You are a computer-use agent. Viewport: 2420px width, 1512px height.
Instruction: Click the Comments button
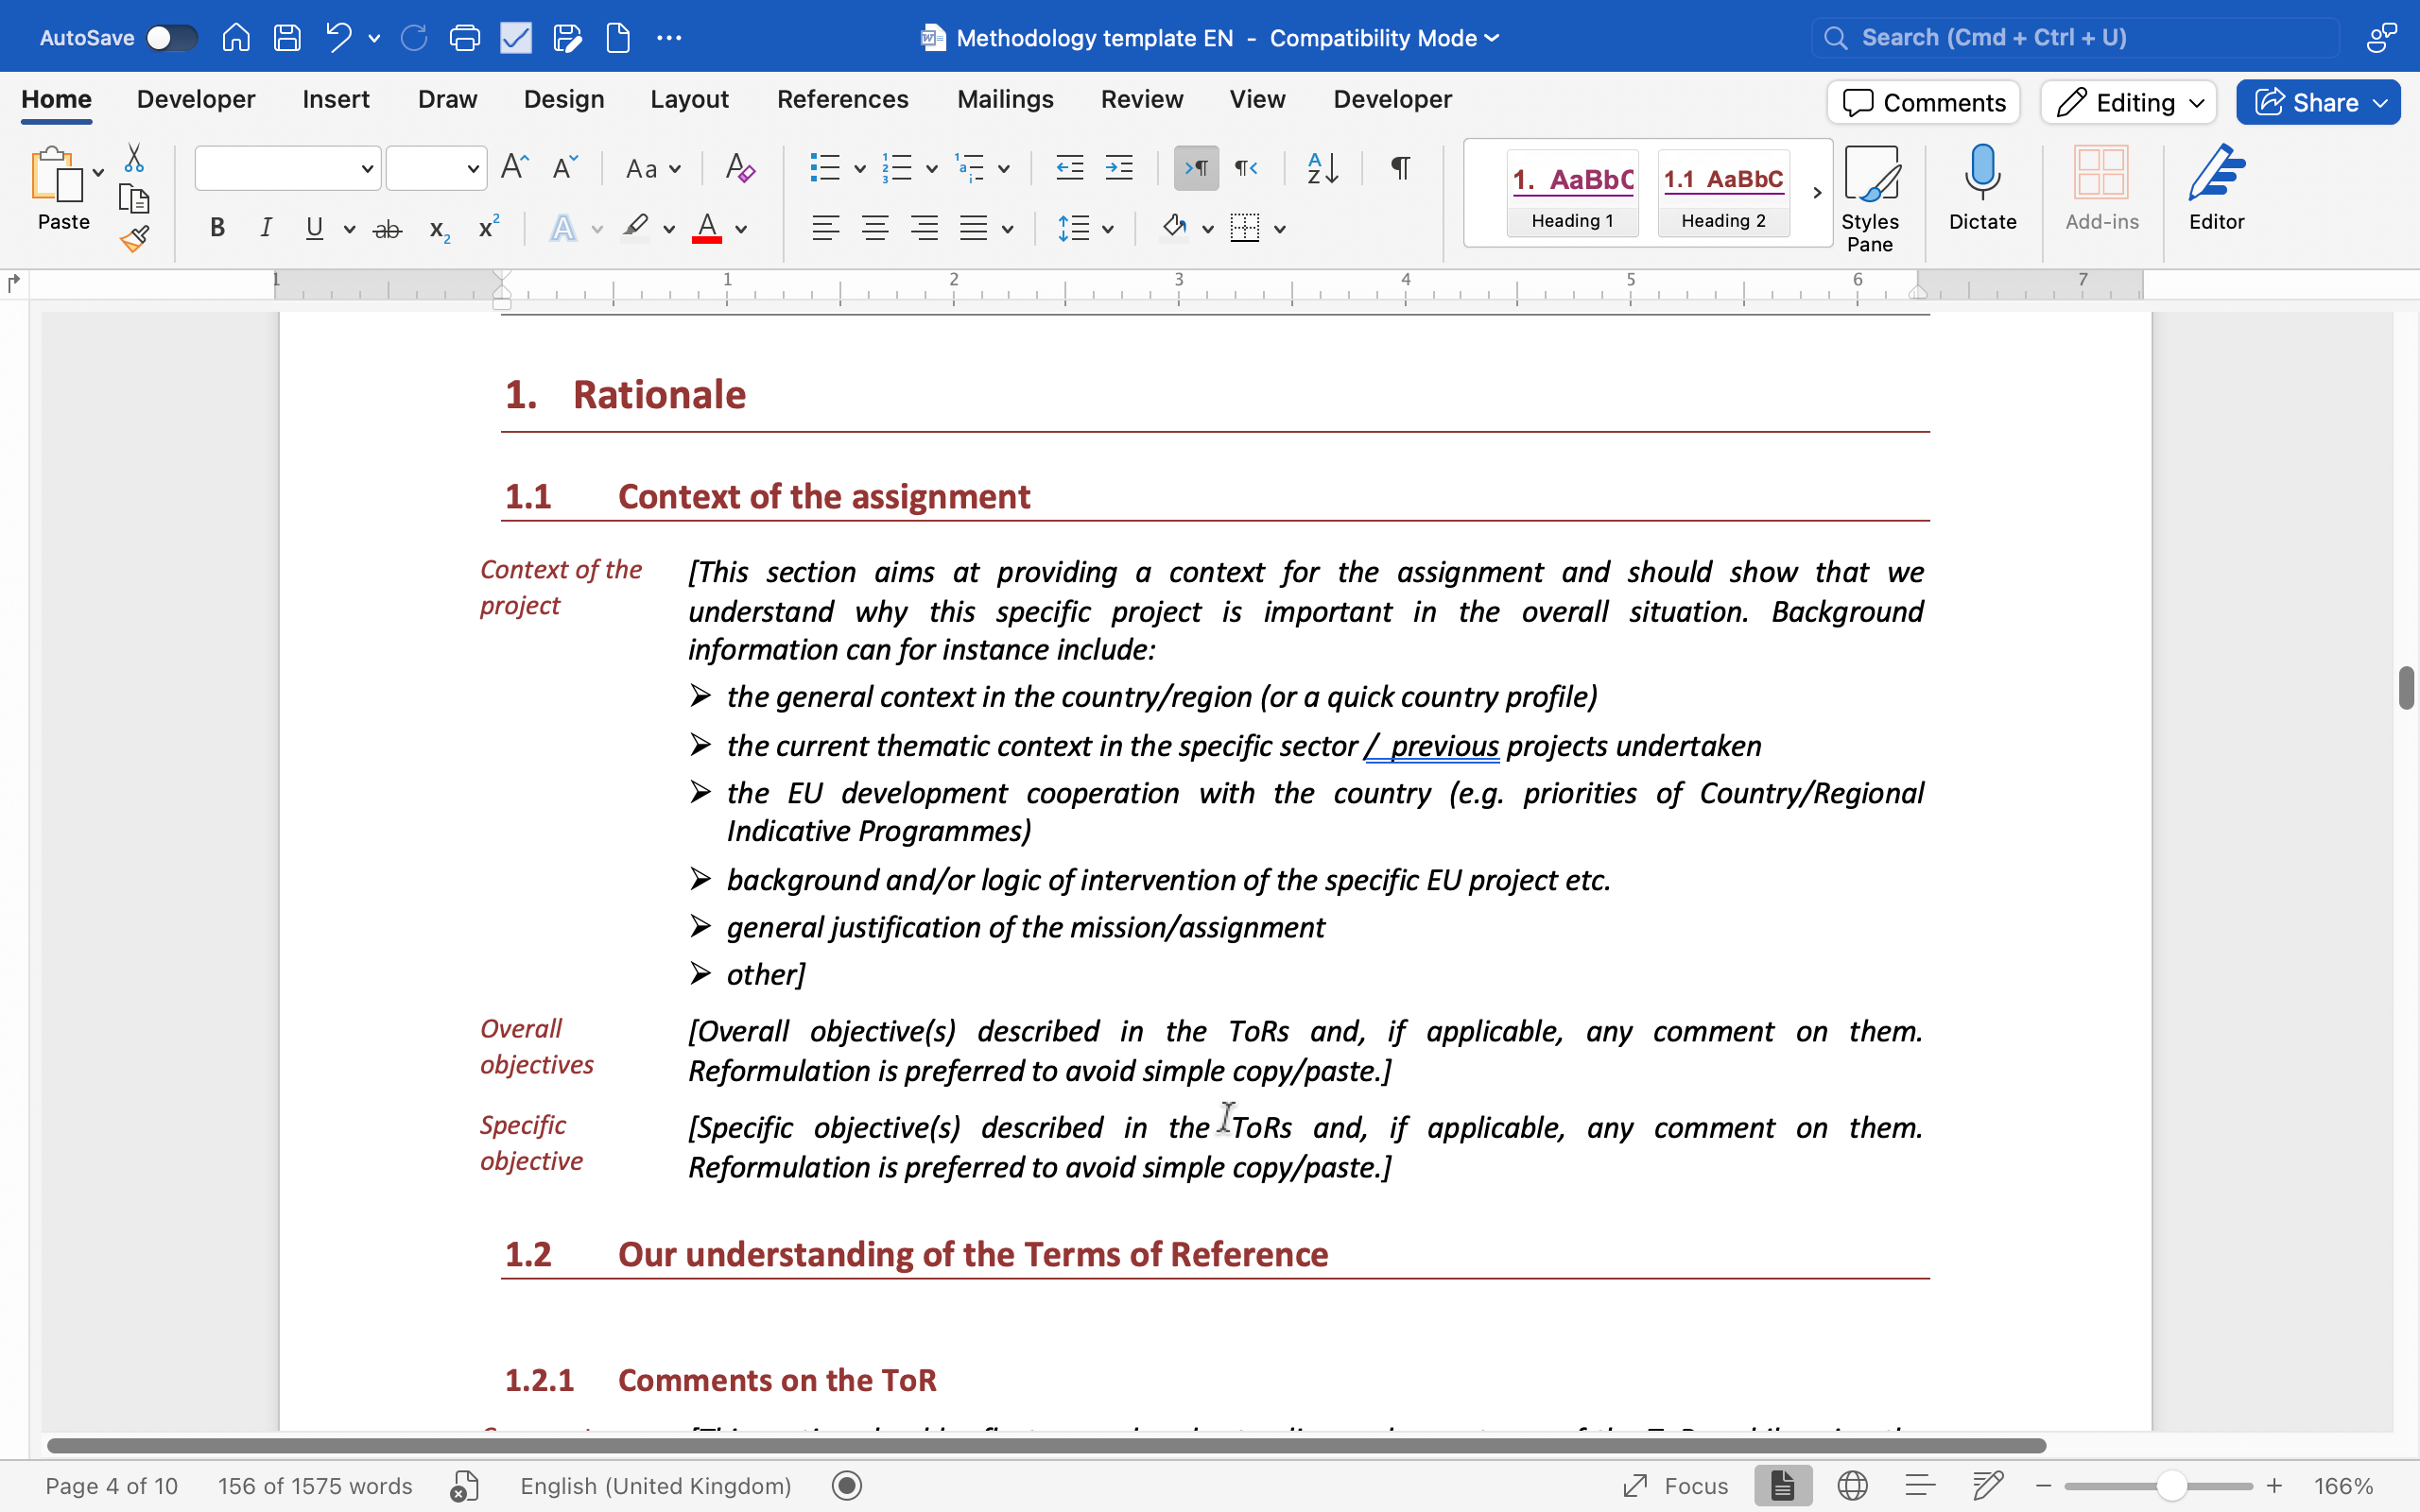point(1923,102)
